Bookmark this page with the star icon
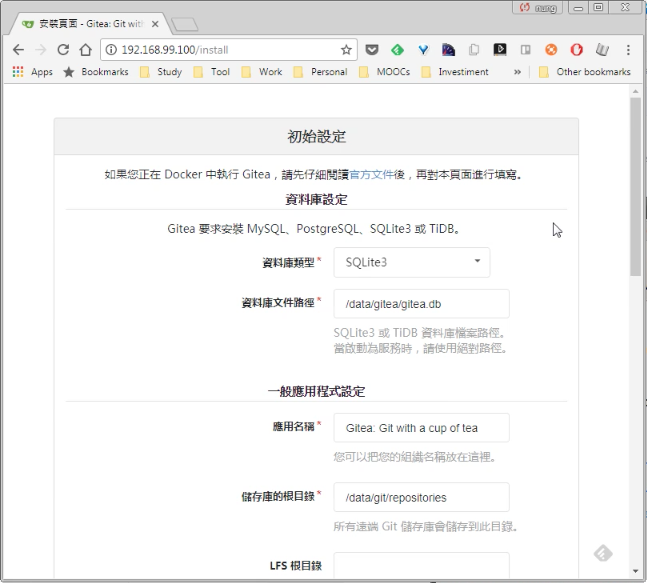The image size is (647, 583). [346, 50]
